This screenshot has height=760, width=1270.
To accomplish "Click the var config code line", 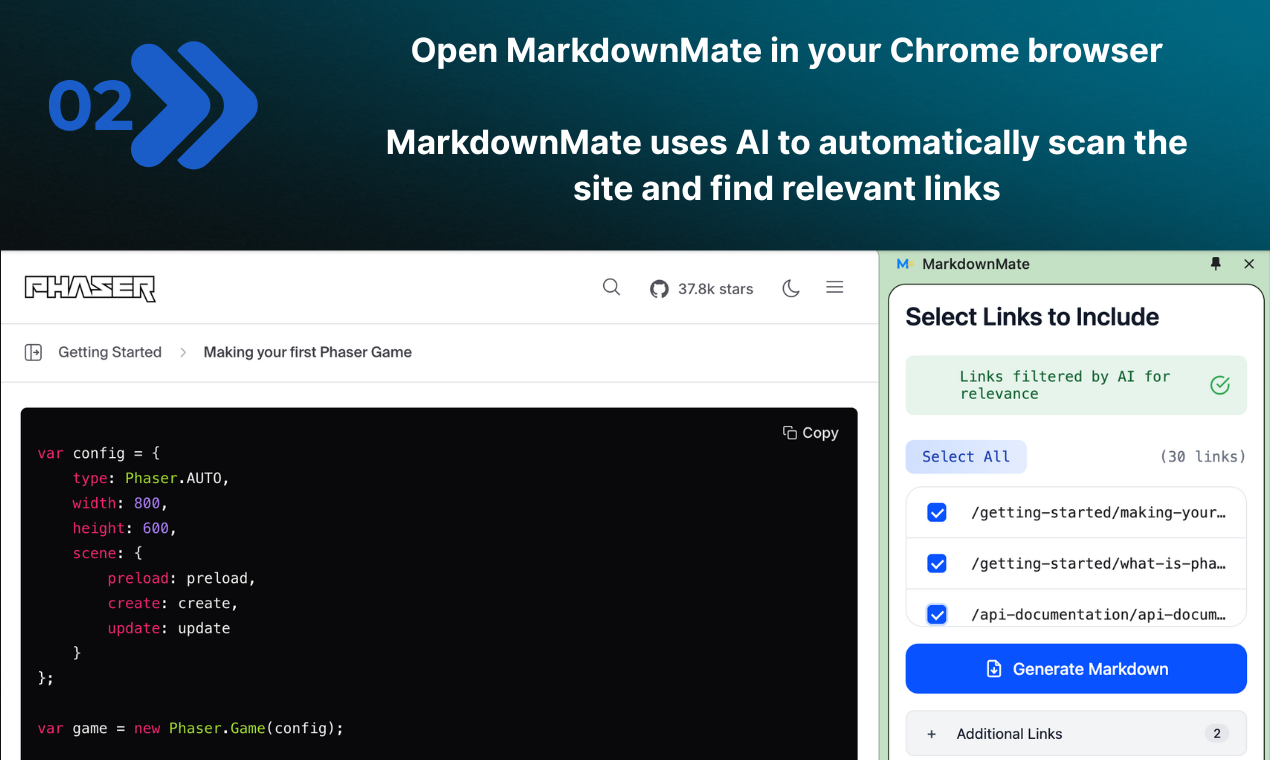I will (x=98, y=453).
